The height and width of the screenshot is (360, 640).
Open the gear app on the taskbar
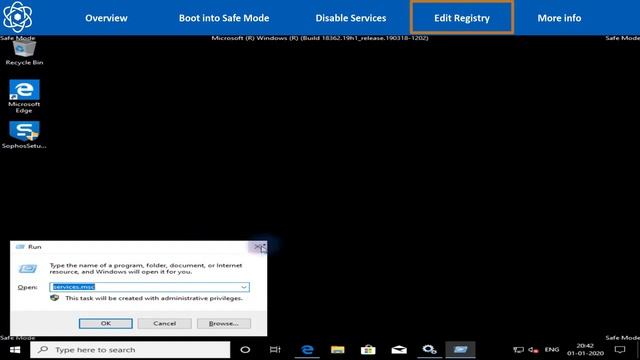tap(429, 350)
